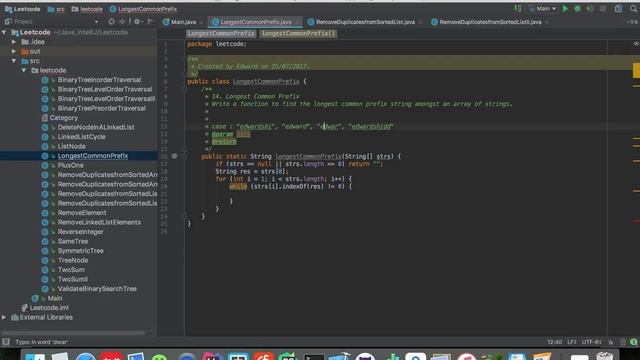
Task: Open Search Everywhere magnifier icon
Action: pos(633,9)
